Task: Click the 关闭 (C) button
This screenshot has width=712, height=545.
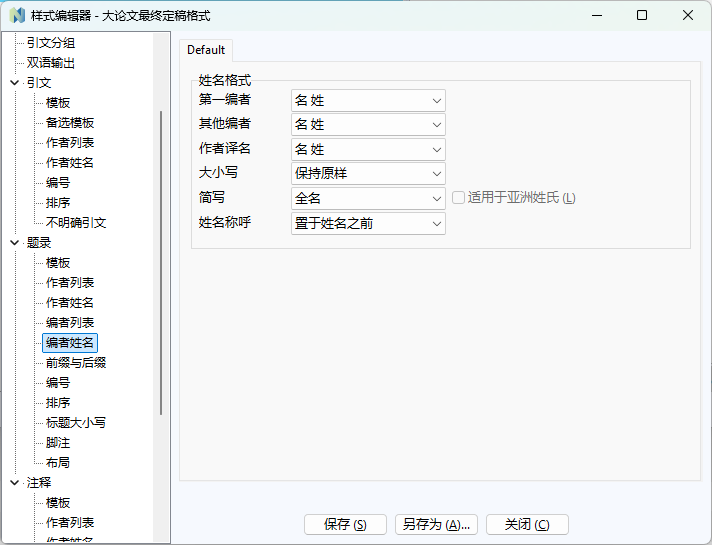Action: (x=527, y=525)
